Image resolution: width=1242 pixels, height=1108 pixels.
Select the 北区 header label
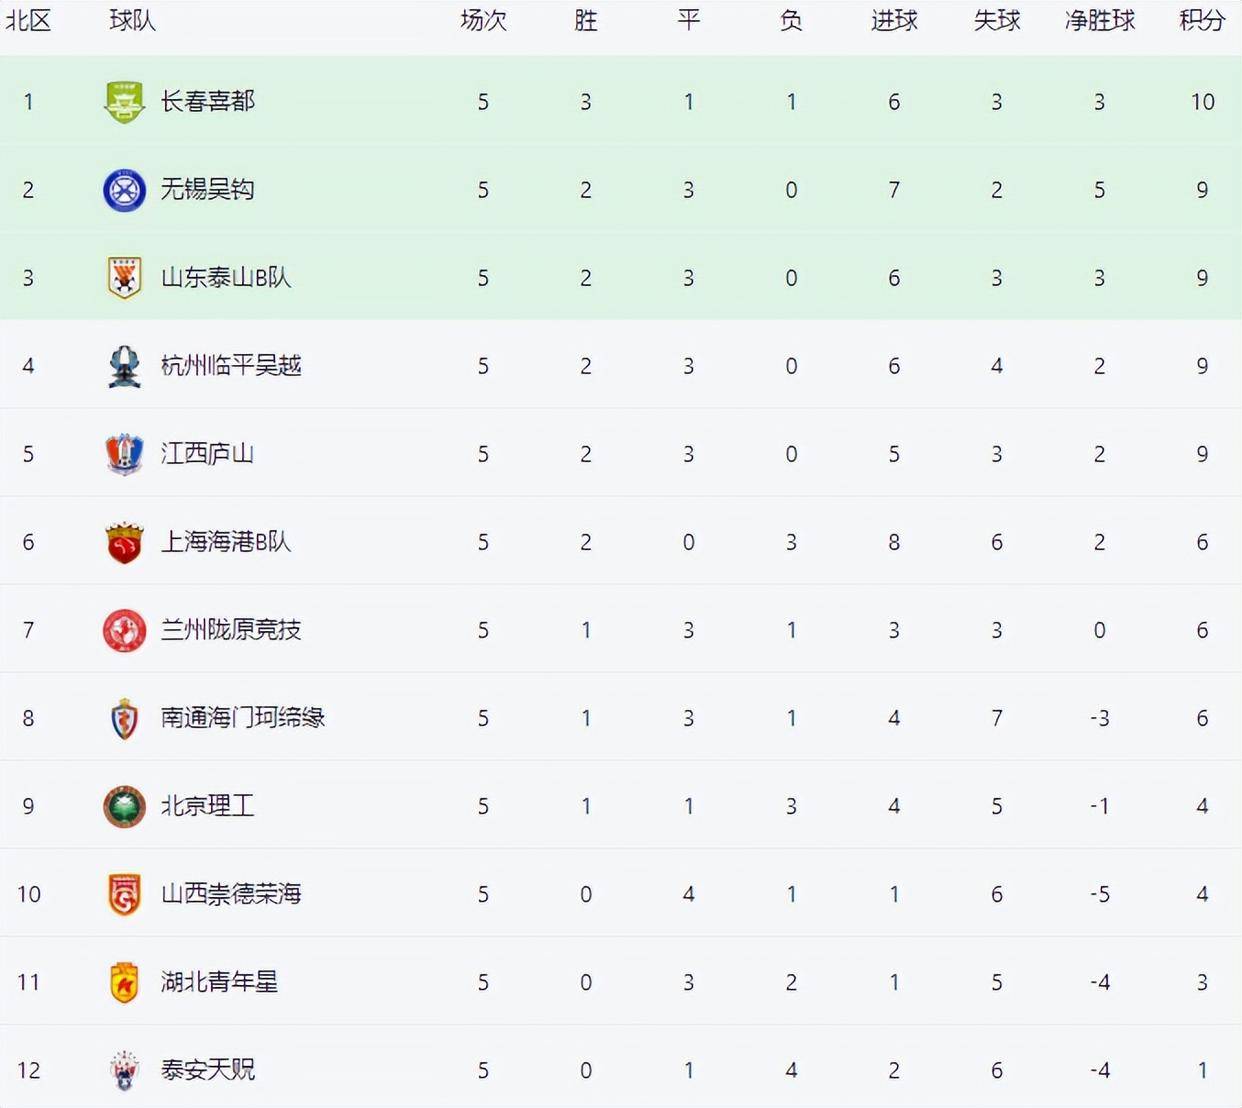pos(28,20)
